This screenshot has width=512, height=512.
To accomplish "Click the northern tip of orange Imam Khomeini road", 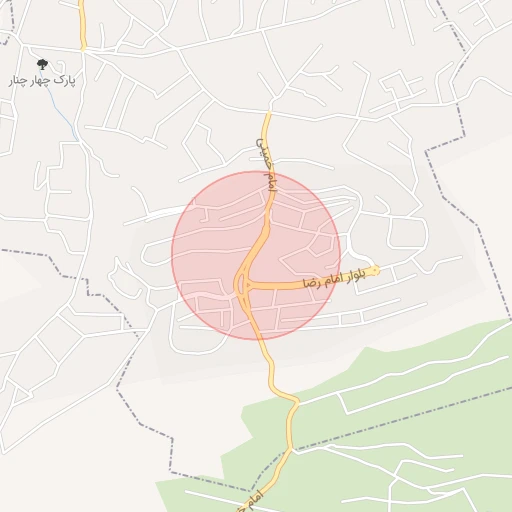I will click(x=268, y=113).
